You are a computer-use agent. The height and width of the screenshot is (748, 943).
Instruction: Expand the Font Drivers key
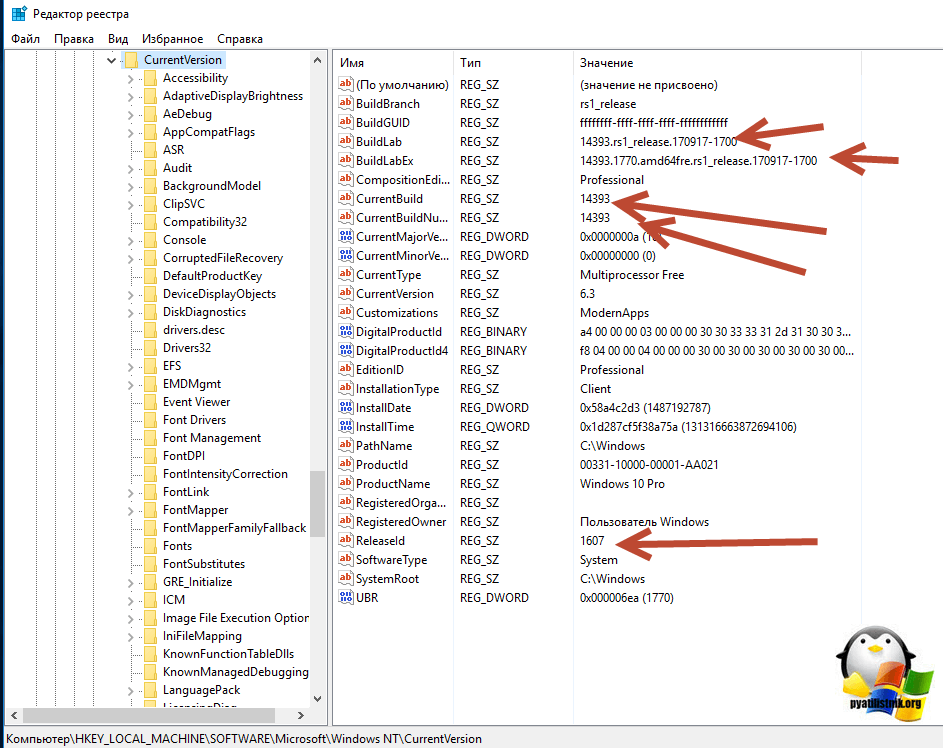(130, 420)
